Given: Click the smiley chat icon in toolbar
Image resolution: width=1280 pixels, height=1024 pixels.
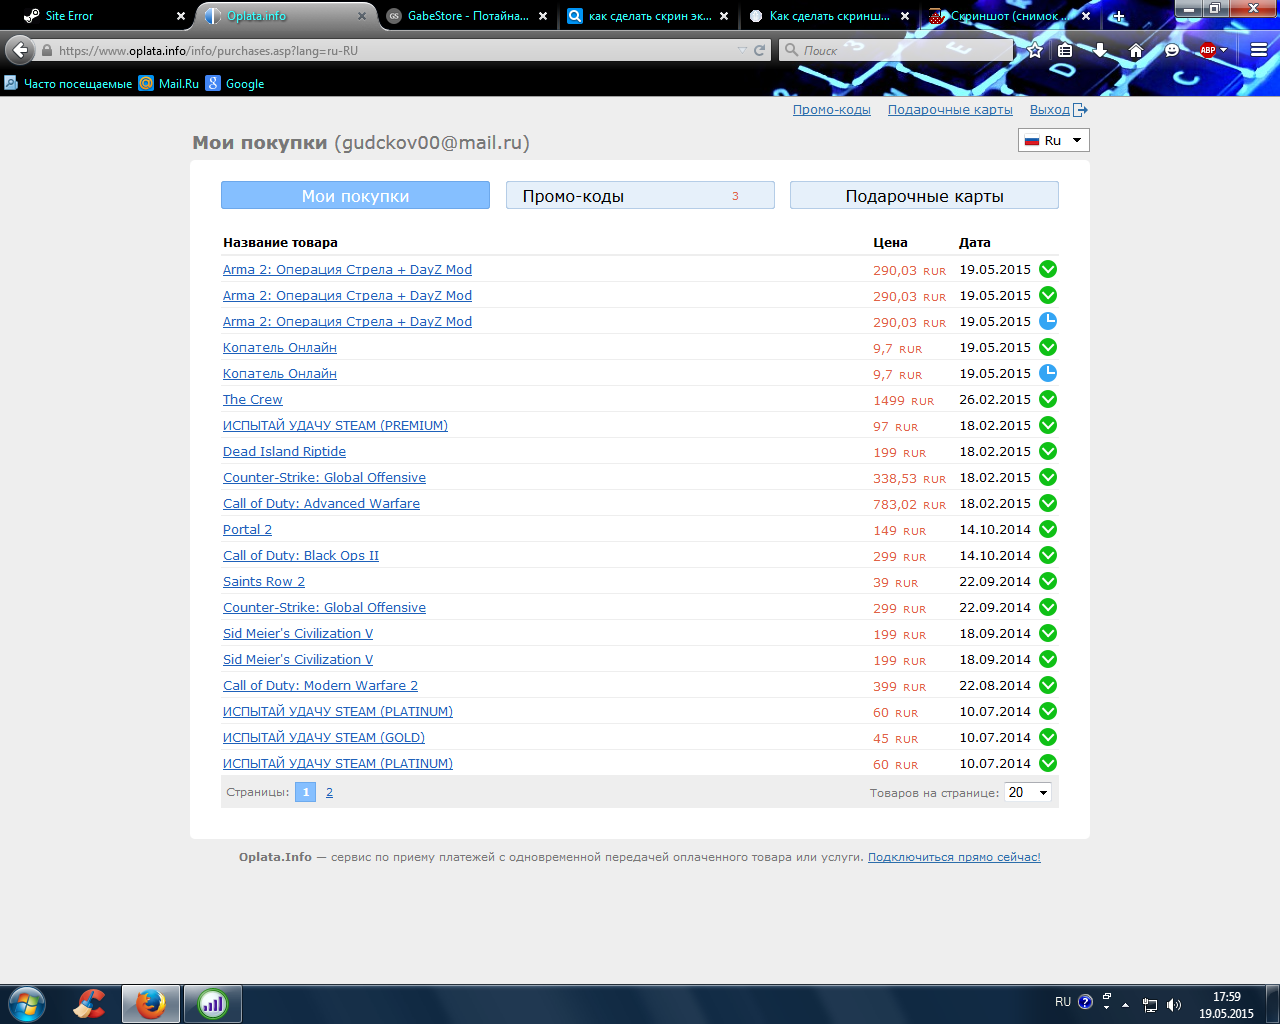Looking at the screenshot, I should (1172, 50).
